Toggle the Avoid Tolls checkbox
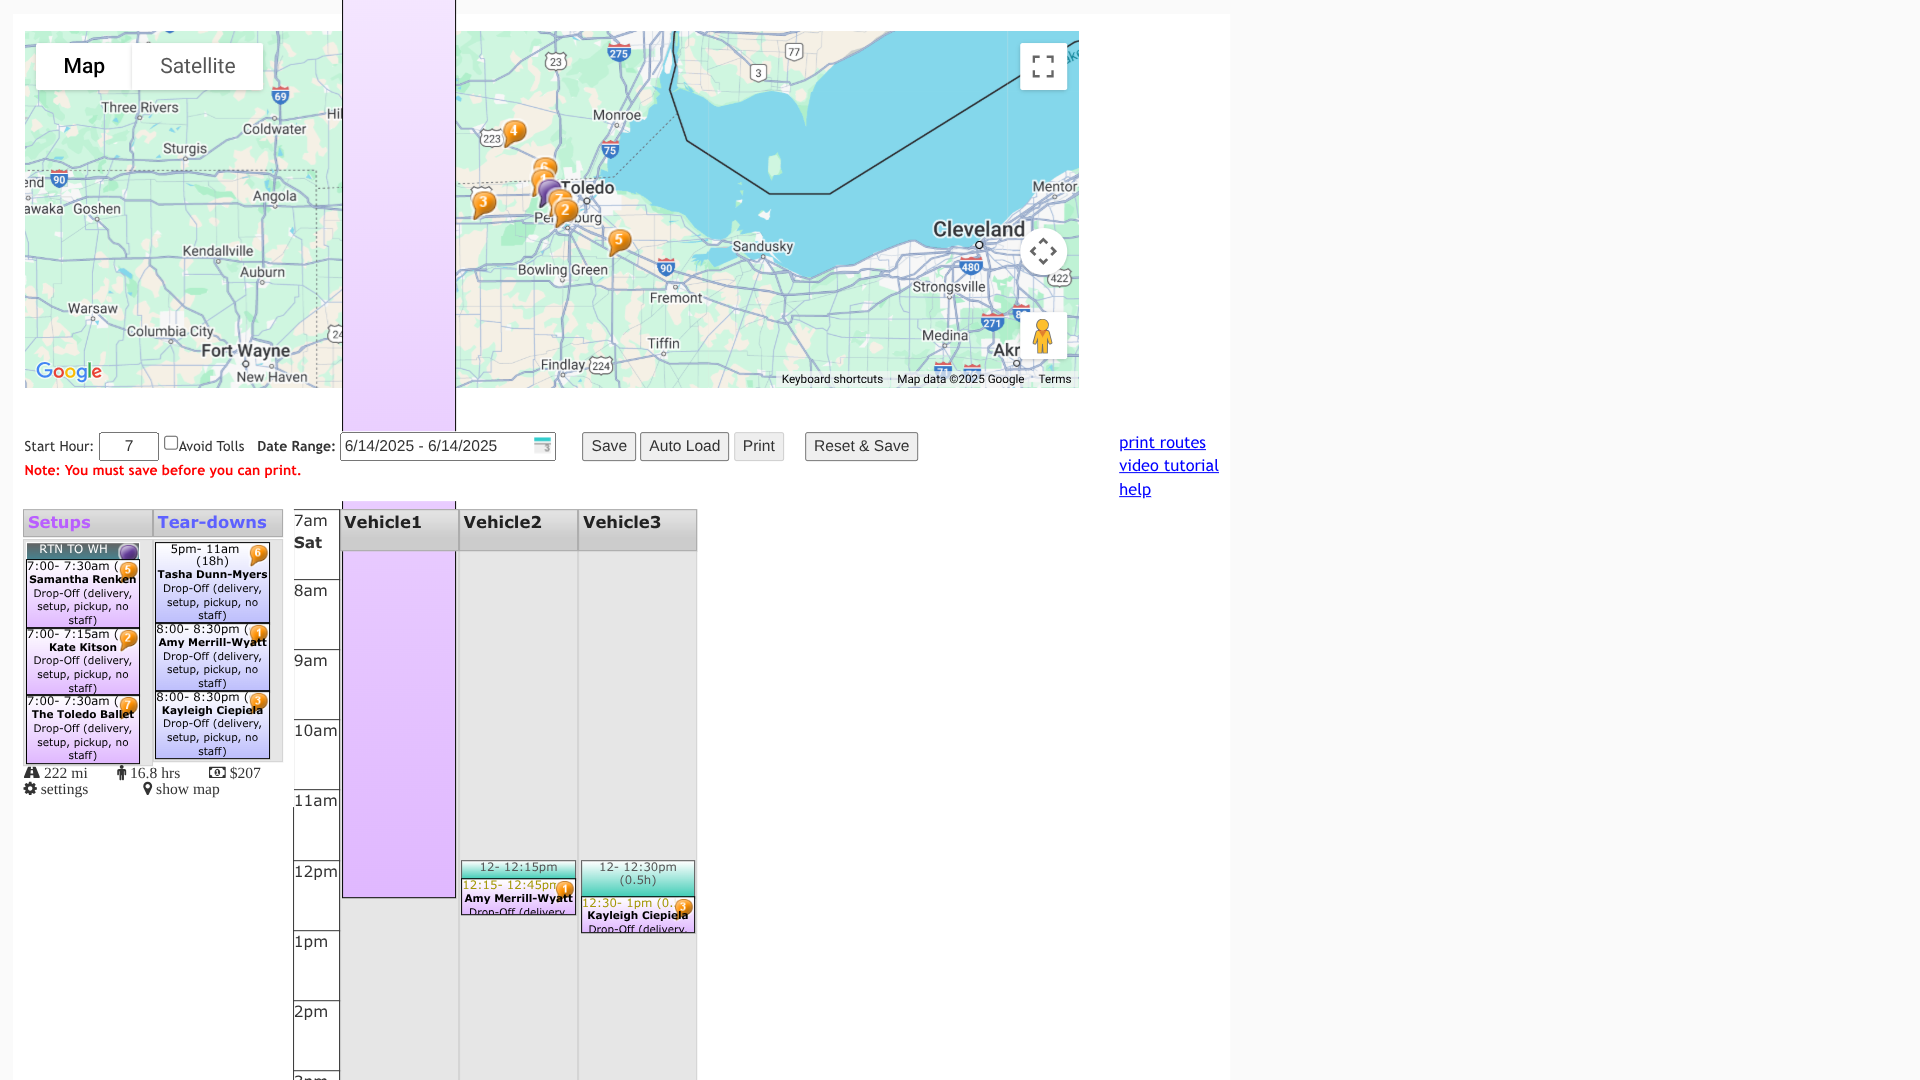 171,443
